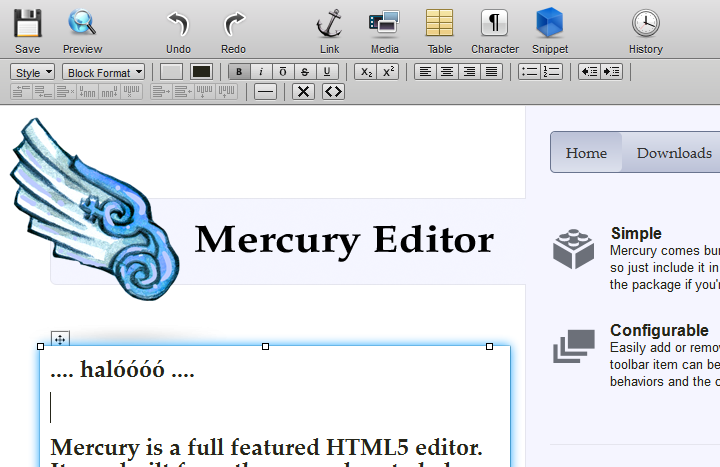The width and height of the screenshot is (720, 467).
Task: Decrease indent with the outdent icon
Action: [x=589, y=72]
